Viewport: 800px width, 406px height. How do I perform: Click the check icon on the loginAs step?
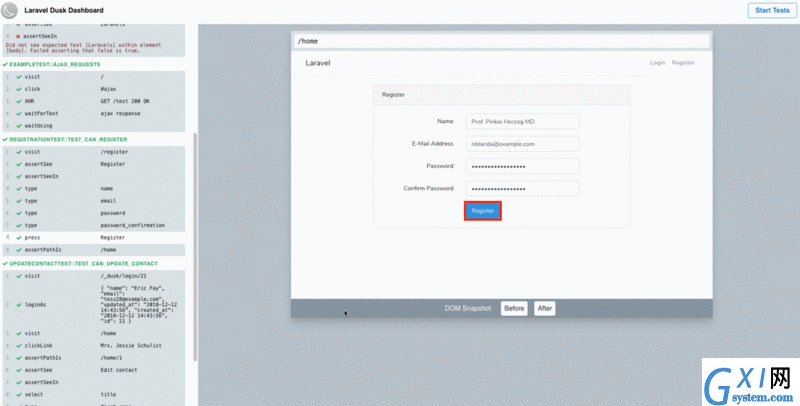(19, 305)
